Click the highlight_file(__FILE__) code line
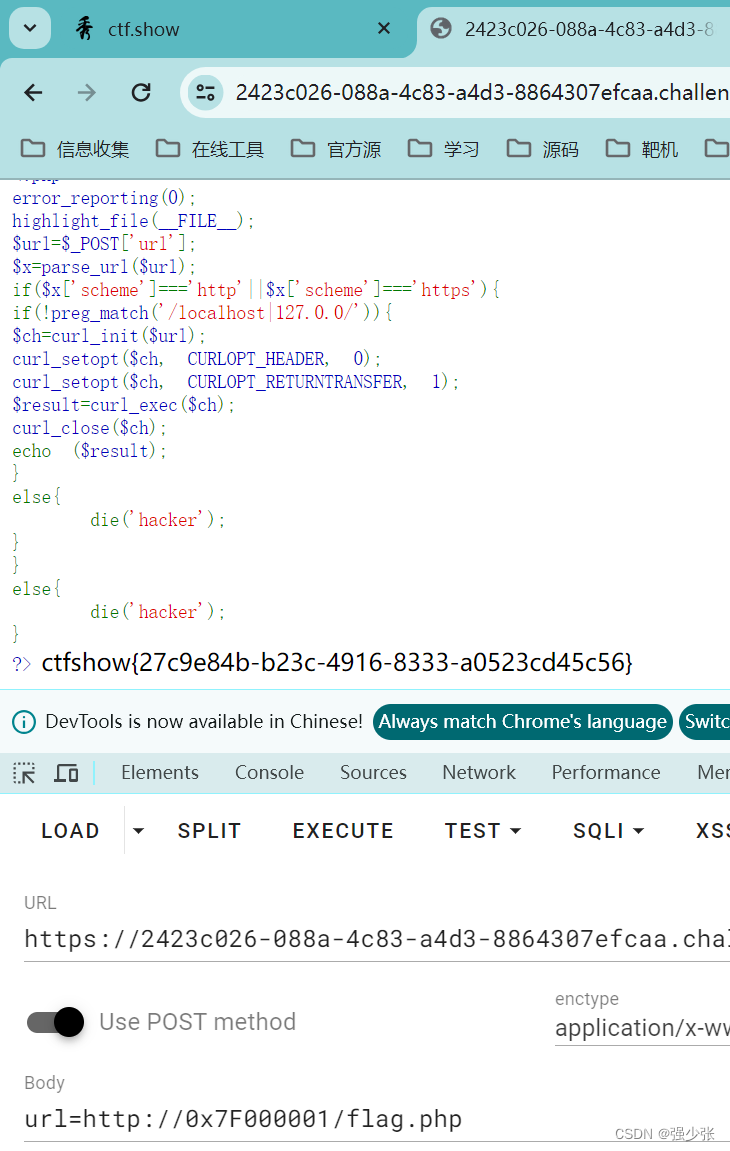The image size is (730, 1151). 133,221
